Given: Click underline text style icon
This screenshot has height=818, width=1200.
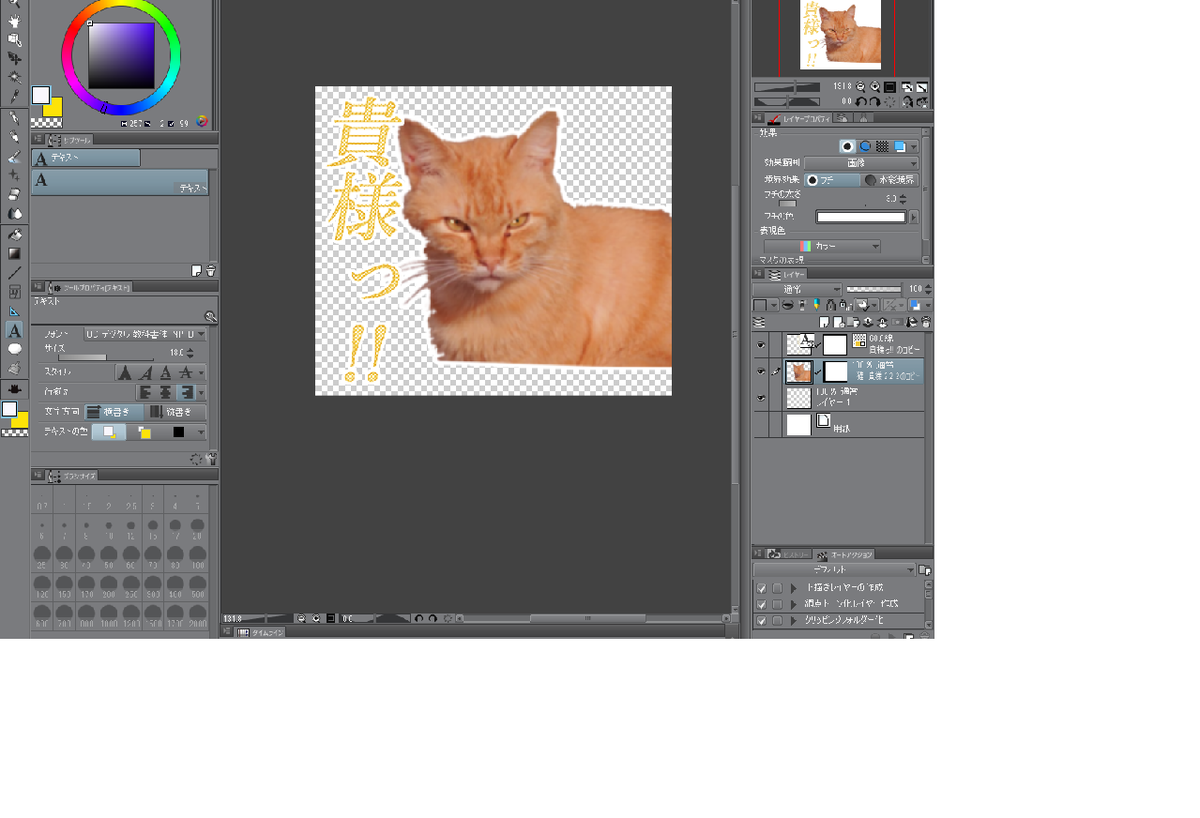Looking at the screenshot, I should coord(166,372).
